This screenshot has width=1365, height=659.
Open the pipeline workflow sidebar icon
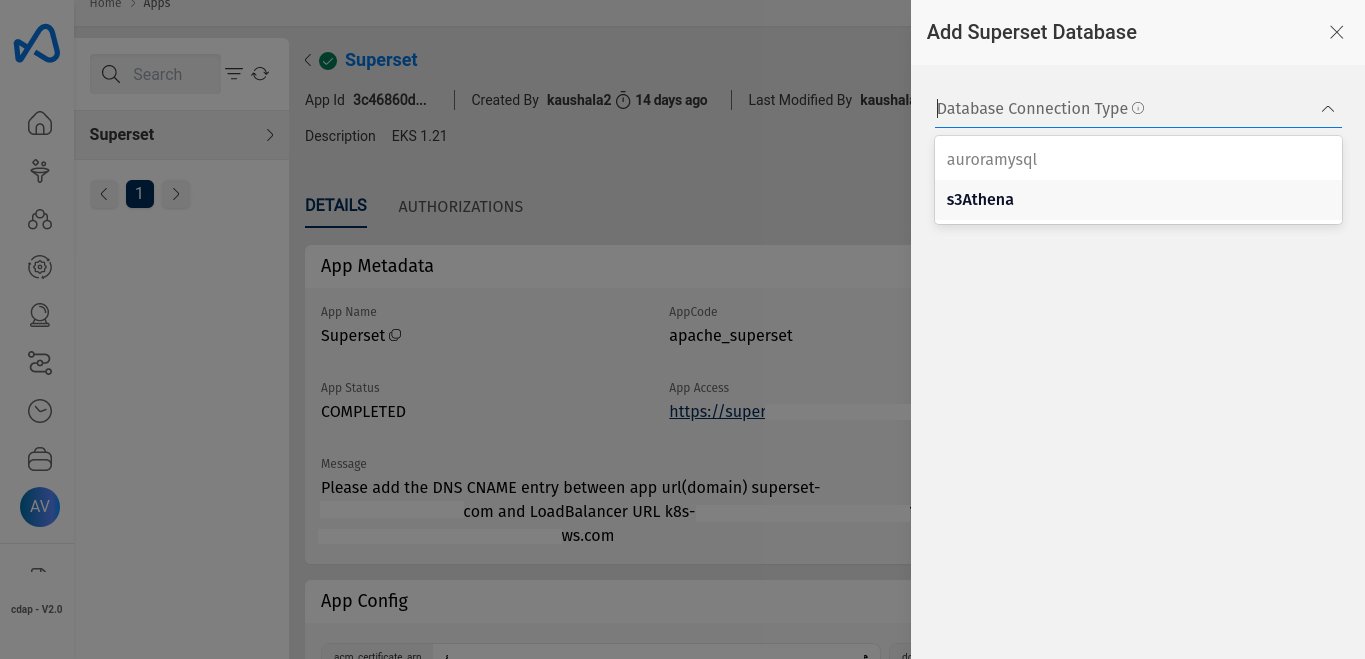[40, 363]
